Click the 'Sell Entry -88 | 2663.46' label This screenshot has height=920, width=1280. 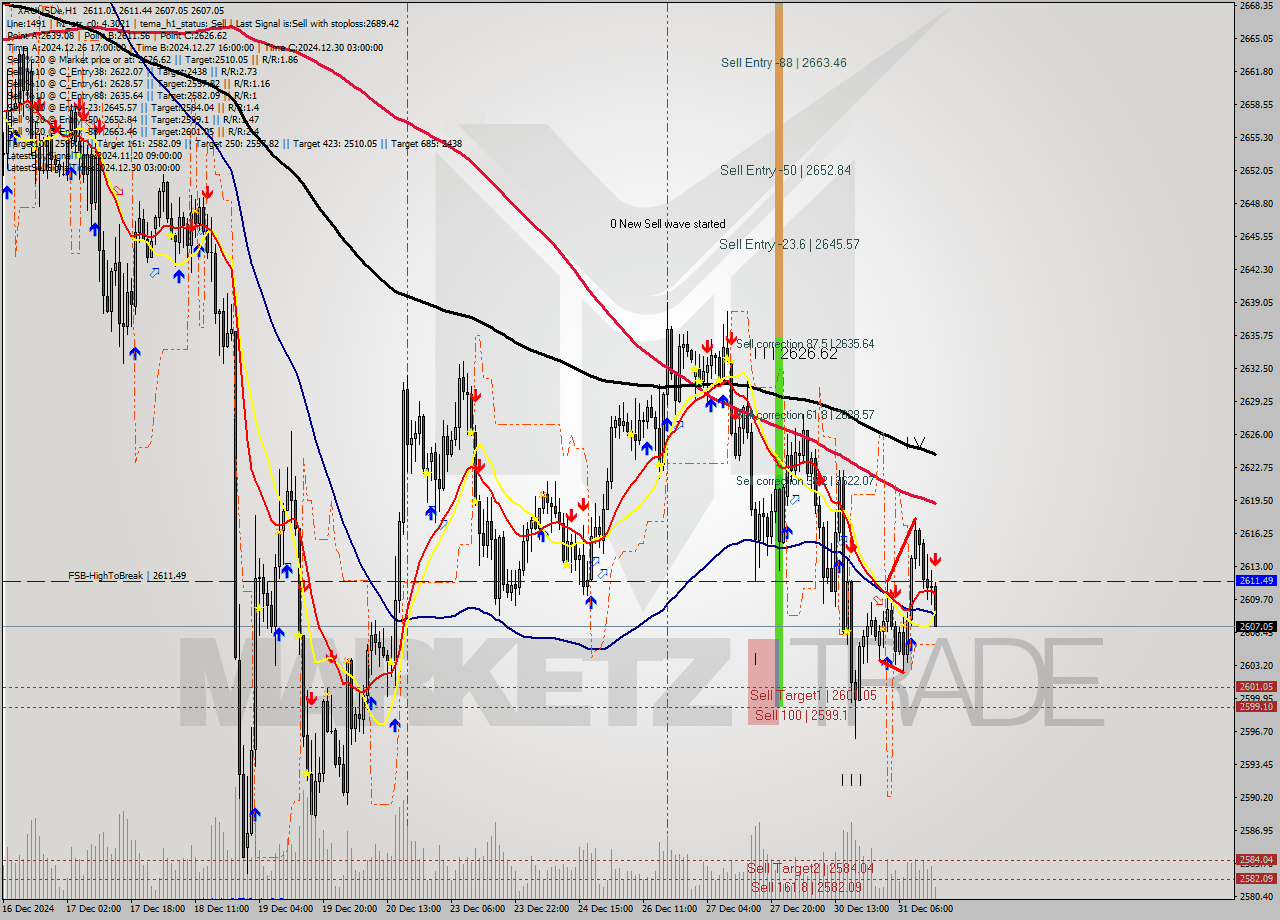tap(783, 63)
